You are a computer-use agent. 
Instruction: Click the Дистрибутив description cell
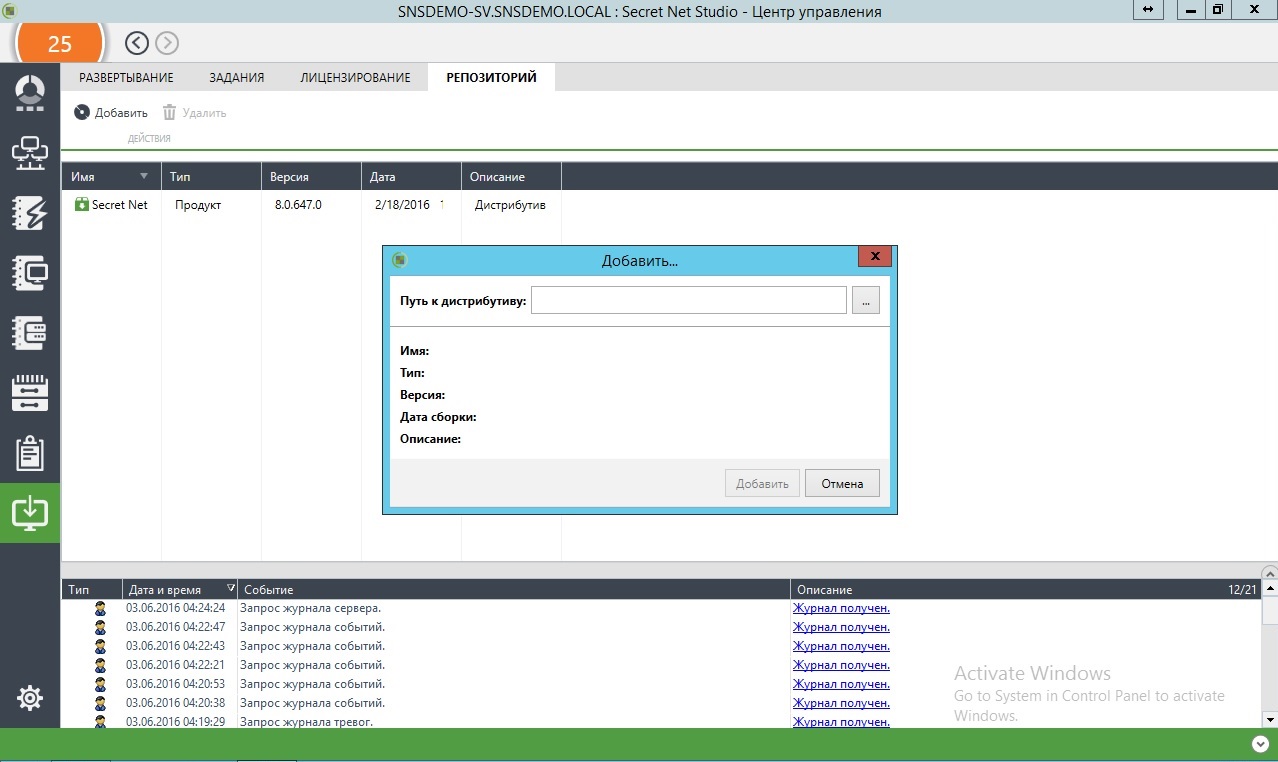(x=510, y=205)
